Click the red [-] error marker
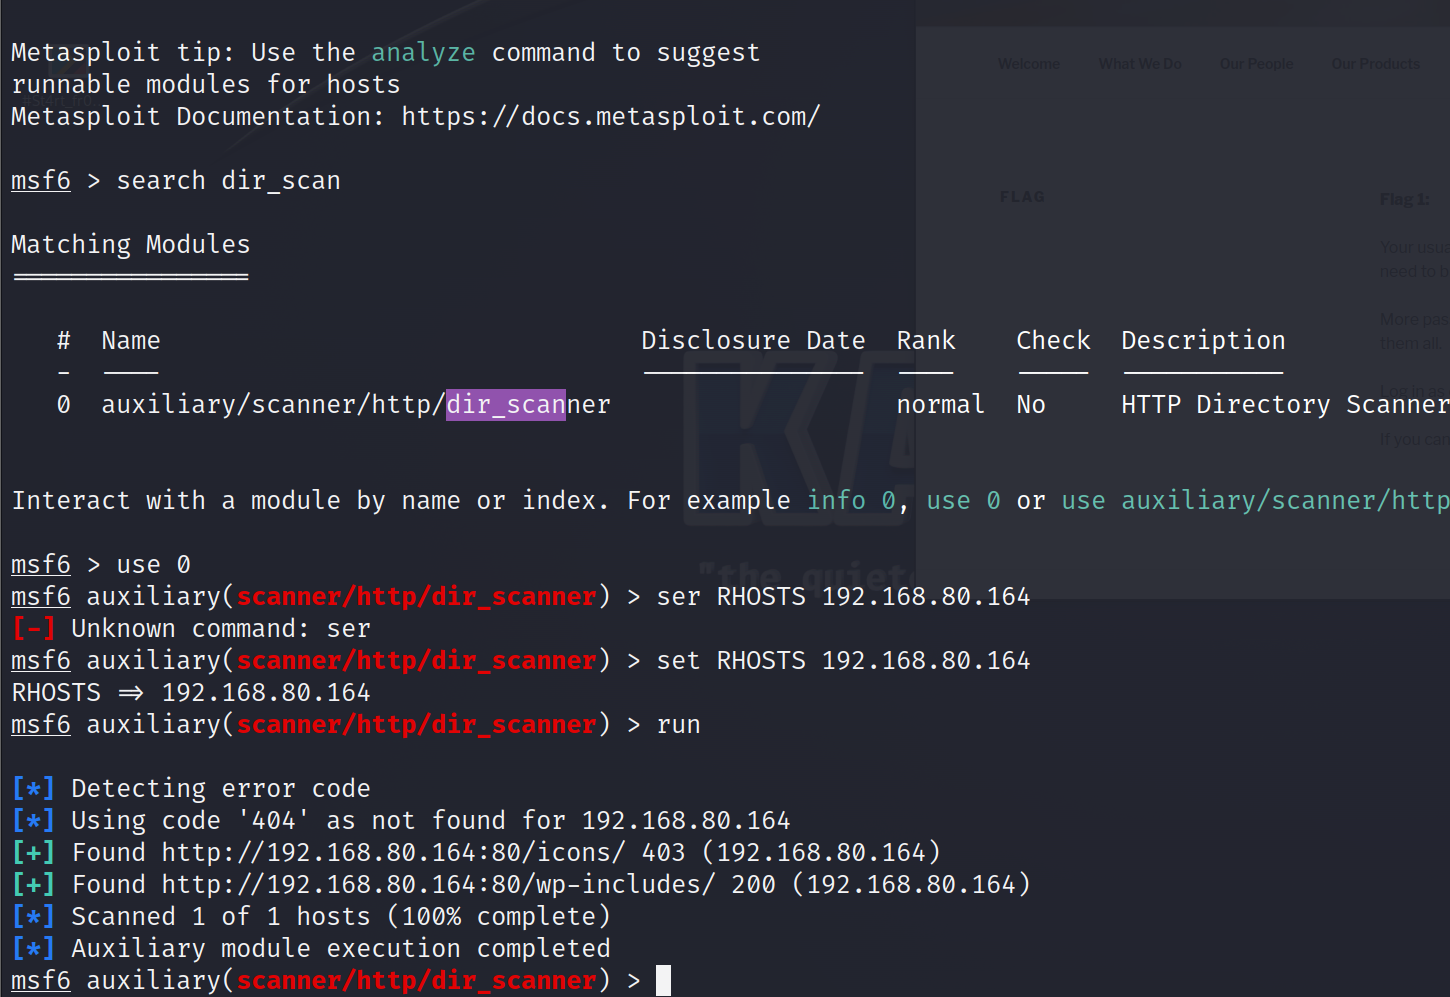Image resolution: width=1450 pixels, height=997 pixels. tap(33, 629)
